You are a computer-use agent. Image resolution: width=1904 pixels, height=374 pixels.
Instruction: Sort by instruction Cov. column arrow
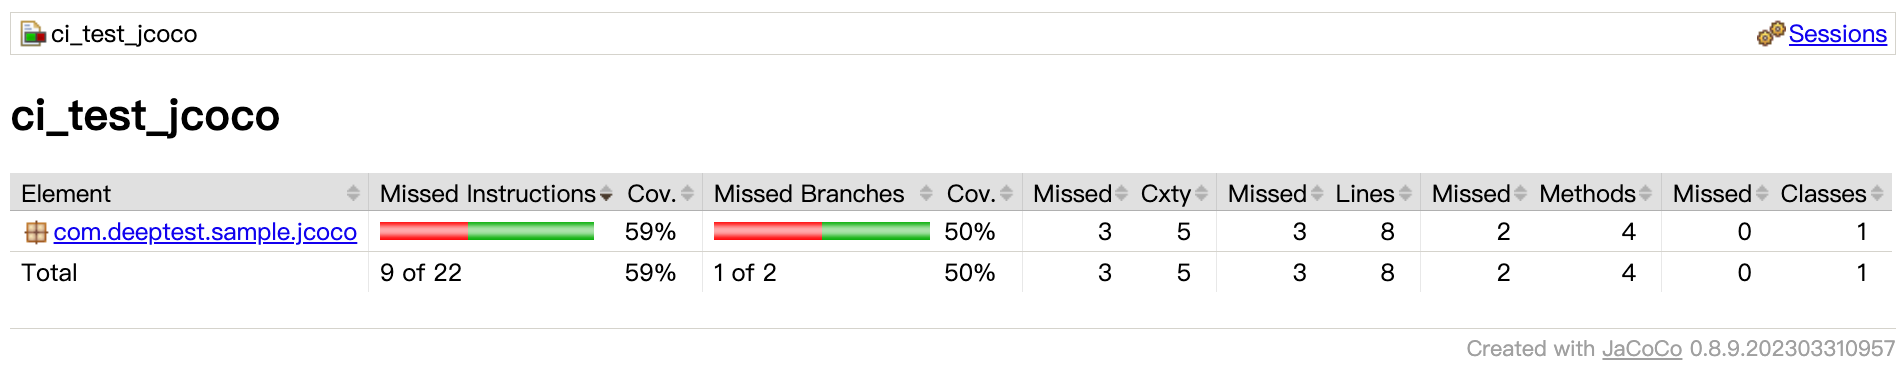click(687, 193)
